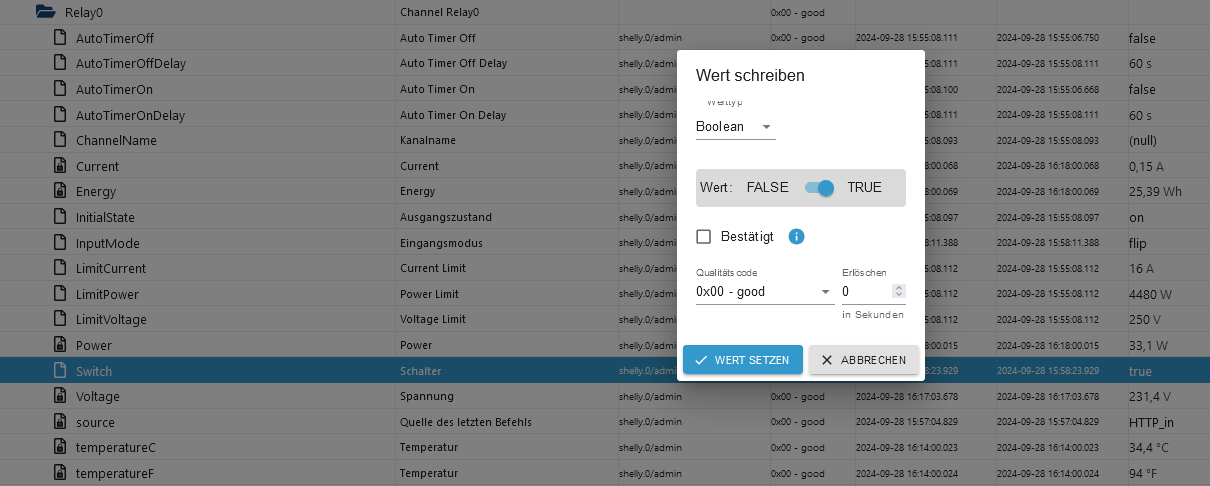This screenshot has height=486, width=1210.
Task: Click the Relay0 open folder icon
Action: click(43, 13)
